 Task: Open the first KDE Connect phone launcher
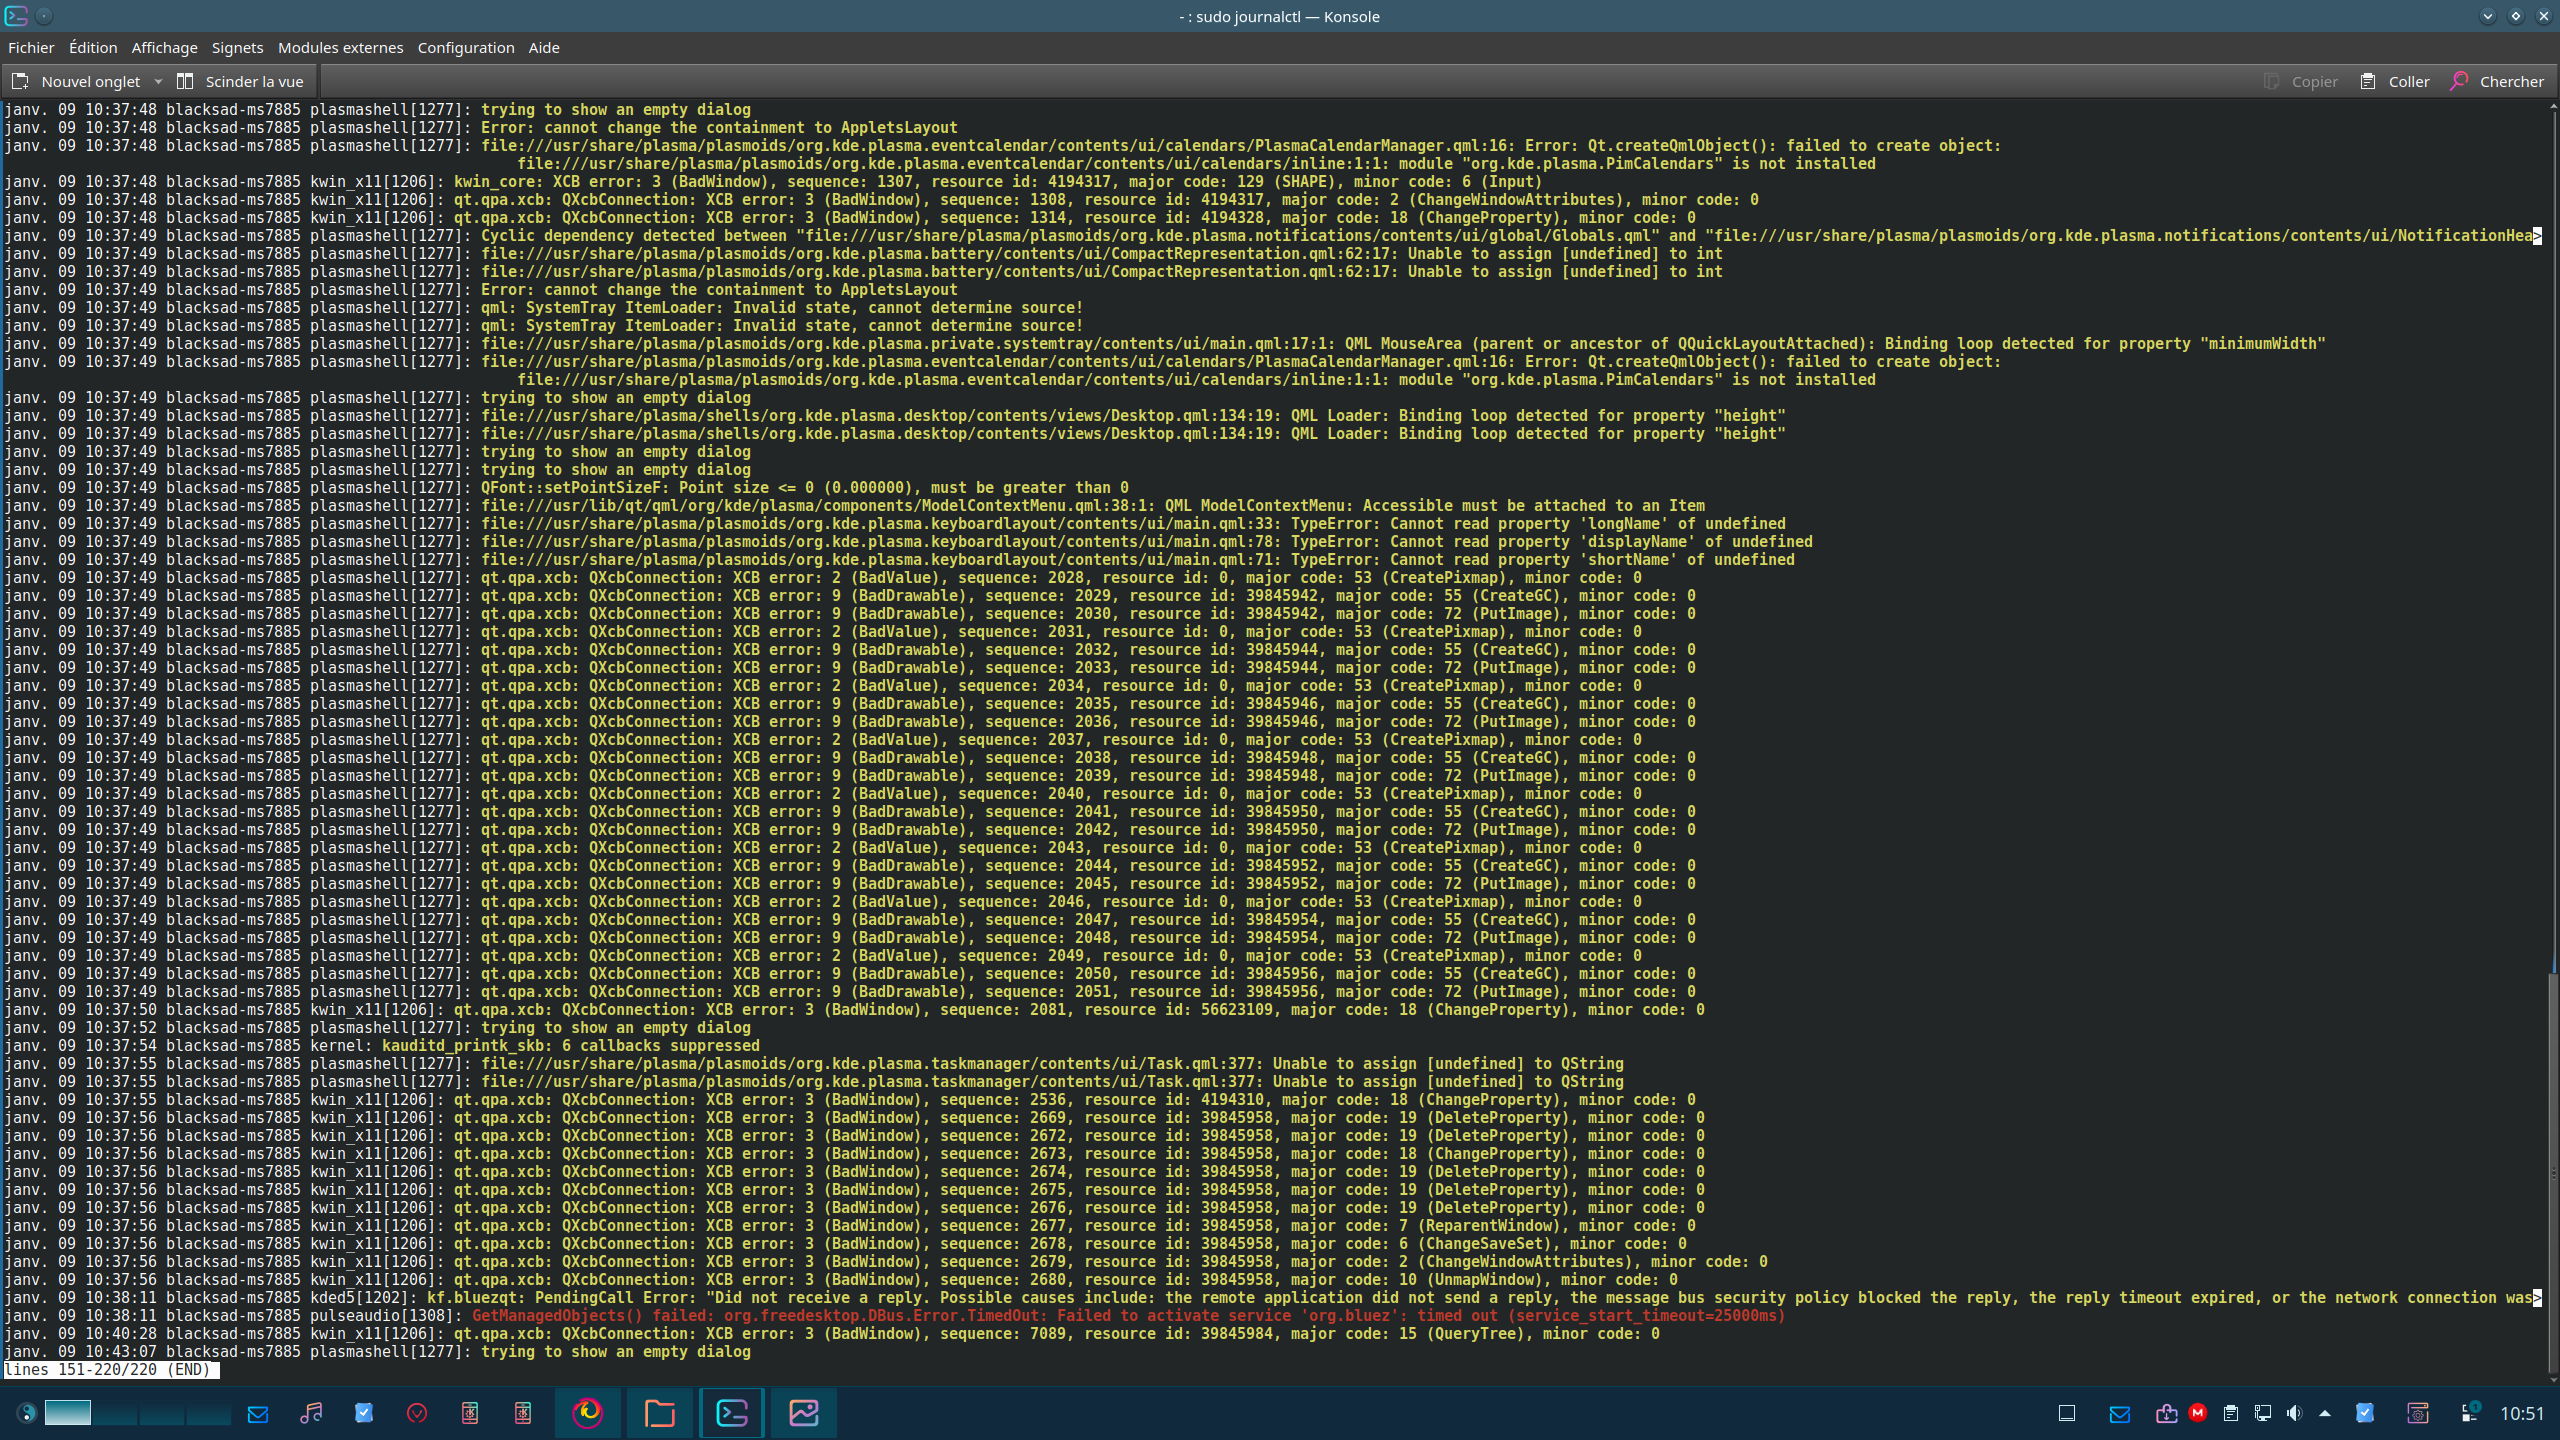(x=470, y=1413)
